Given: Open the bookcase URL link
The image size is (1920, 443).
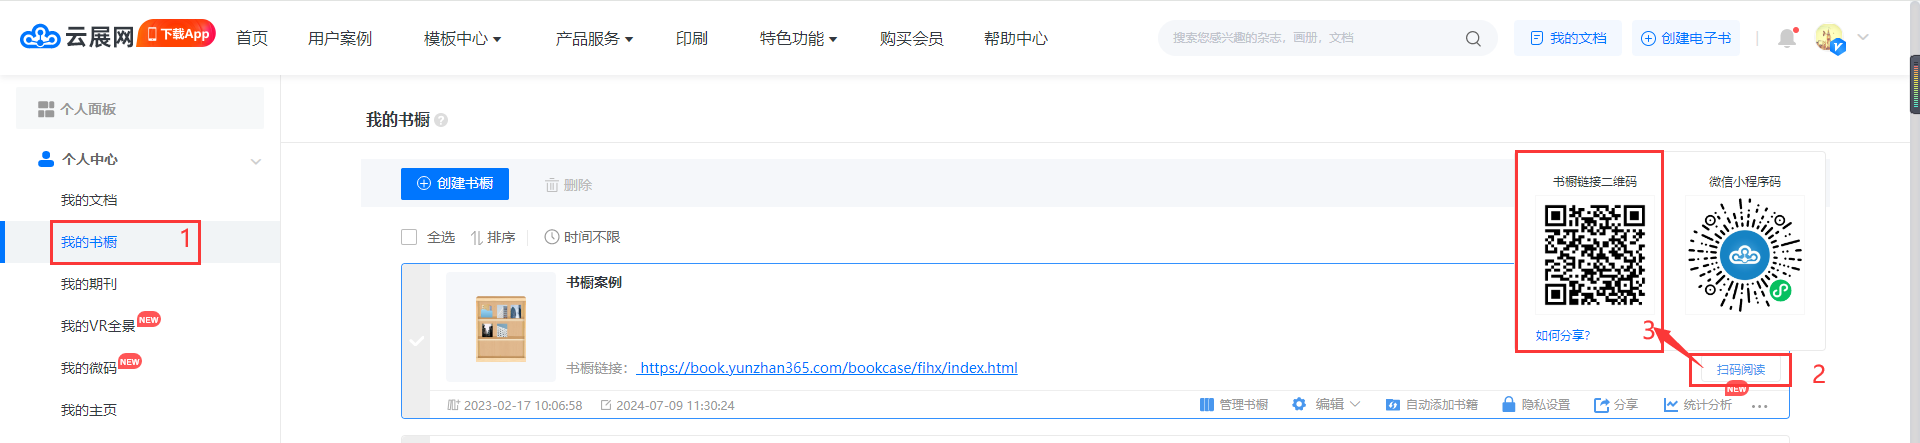Looking at the screenshot, I should coord(827,368).
